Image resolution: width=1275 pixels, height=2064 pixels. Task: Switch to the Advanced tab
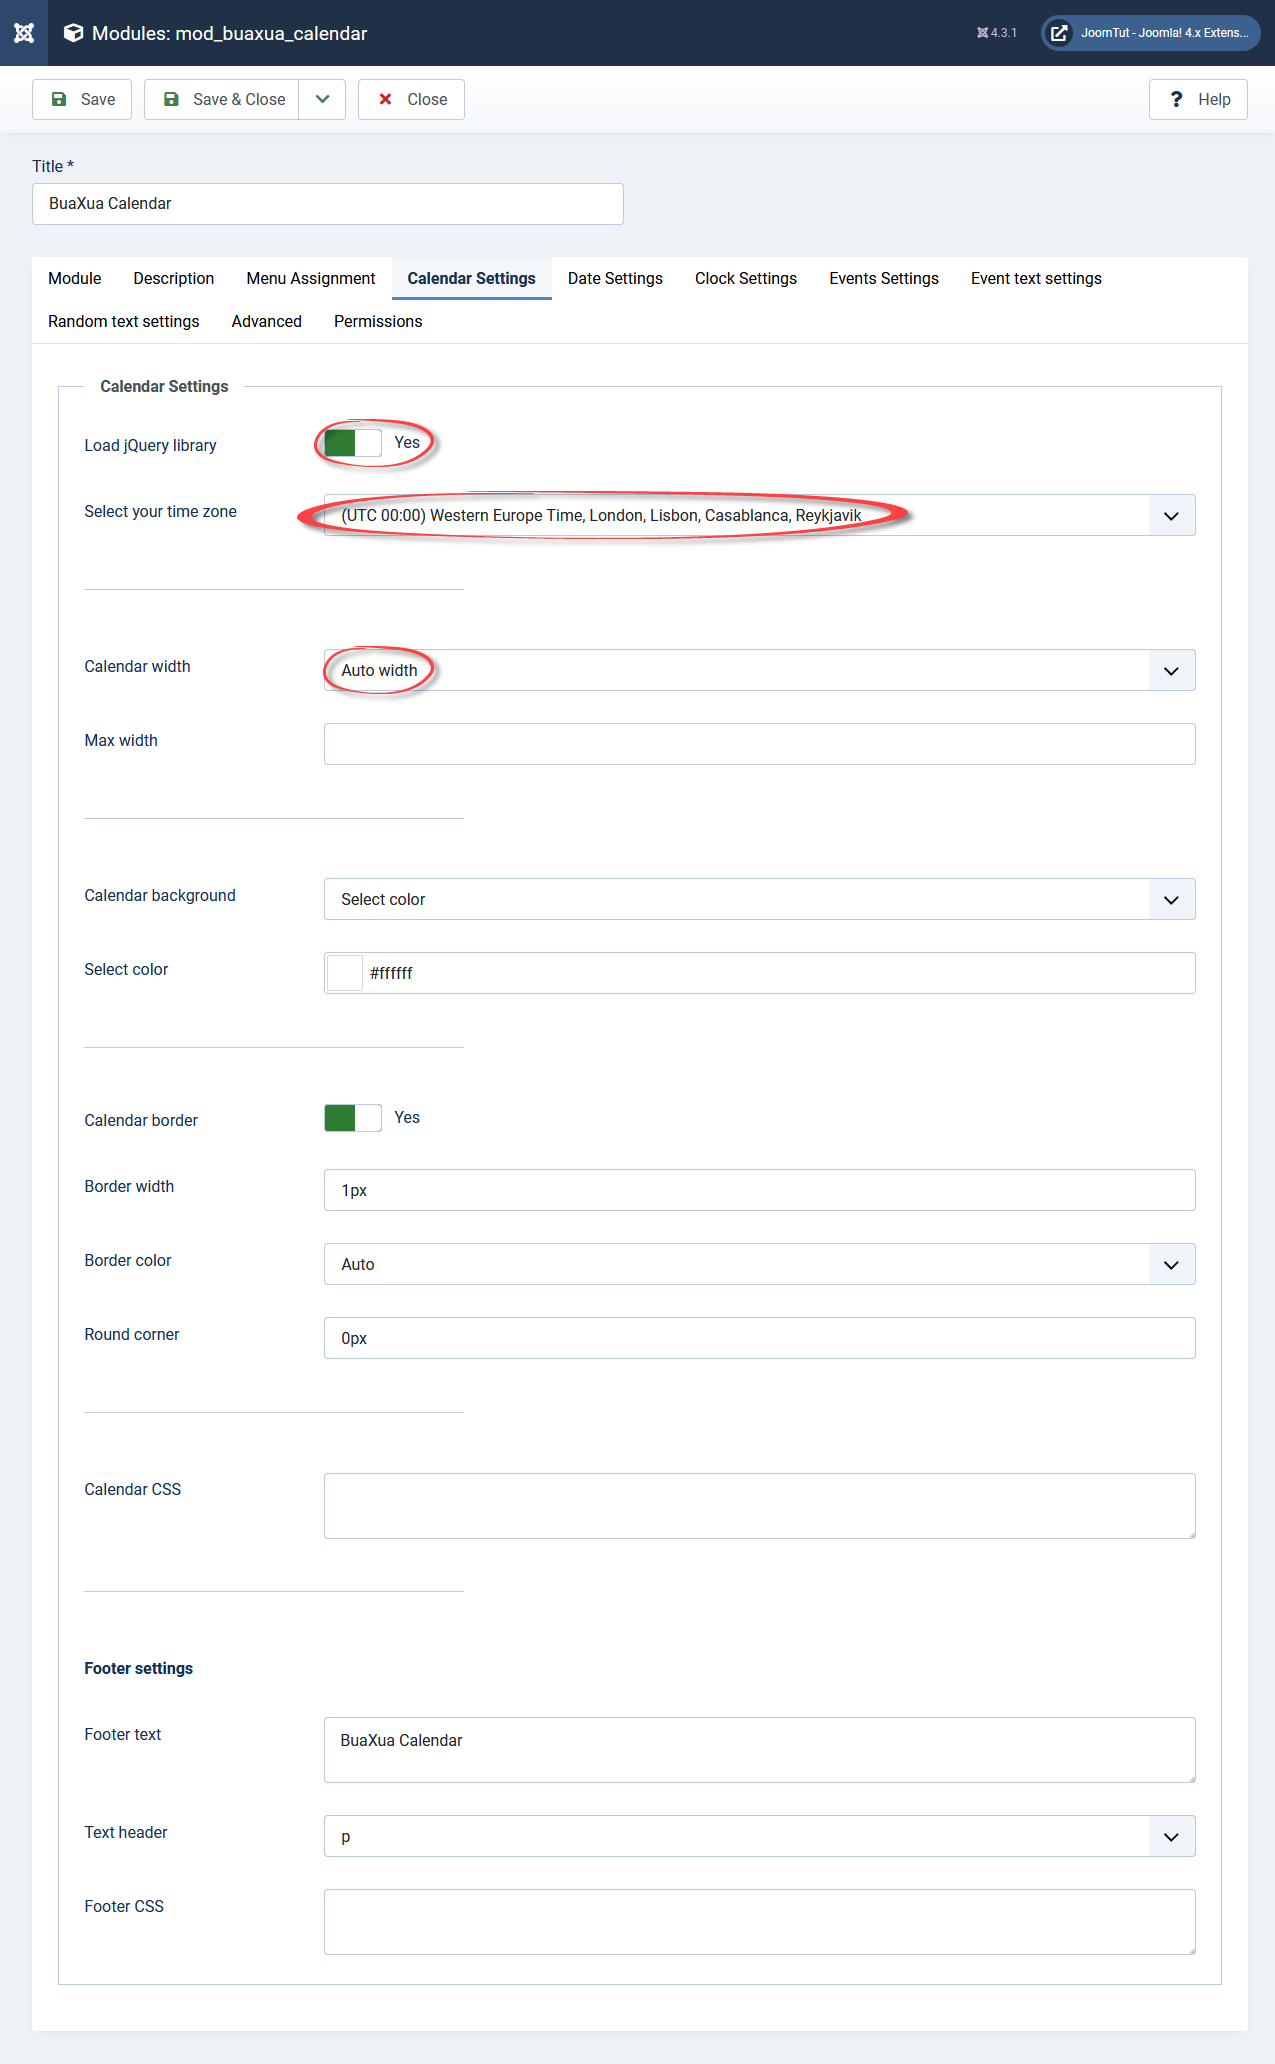[x=267, y=321]
